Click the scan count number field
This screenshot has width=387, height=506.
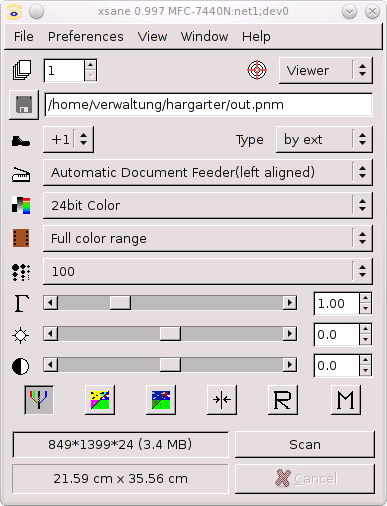(x=64, y=71)
